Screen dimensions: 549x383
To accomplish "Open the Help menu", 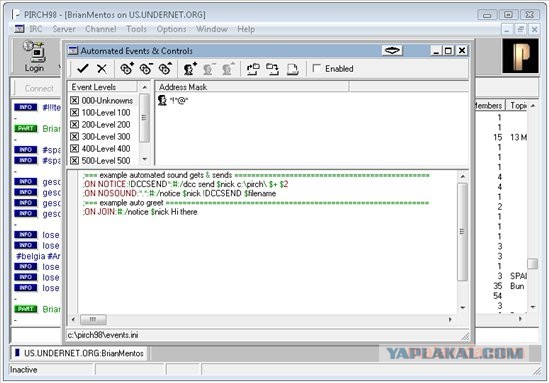I will [x=246, y=29].
